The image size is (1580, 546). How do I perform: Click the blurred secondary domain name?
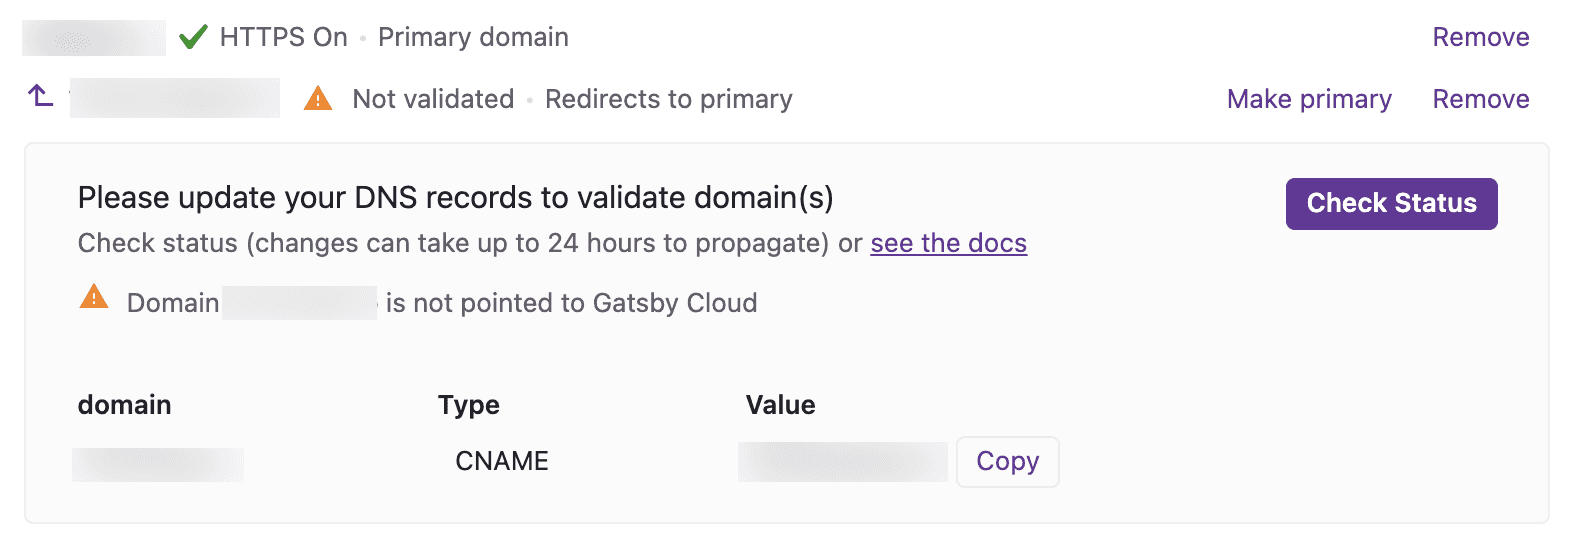pos(175,99)
